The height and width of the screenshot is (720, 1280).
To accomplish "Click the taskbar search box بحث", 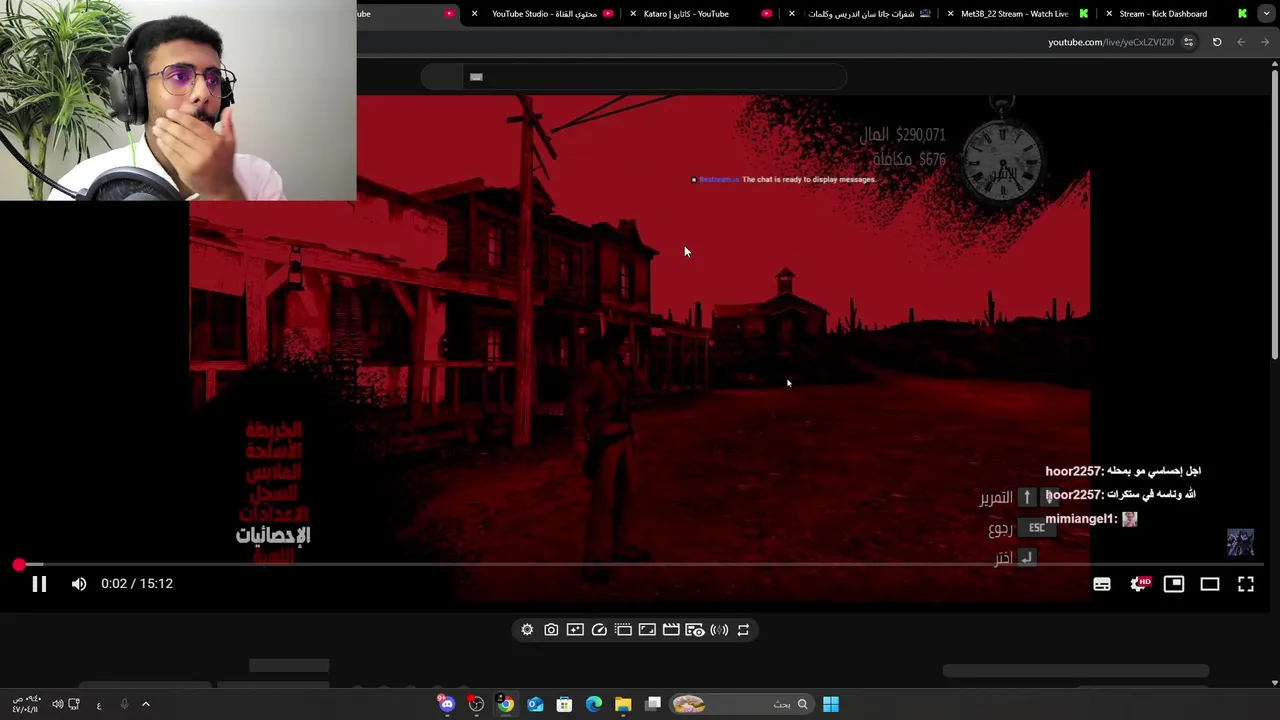I will tap(741, 704).
